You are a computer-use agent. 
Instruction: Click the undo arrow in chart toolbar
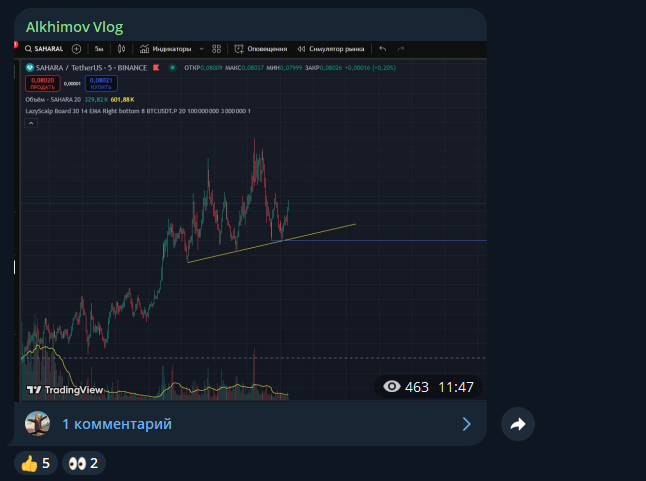click(383, 49)
